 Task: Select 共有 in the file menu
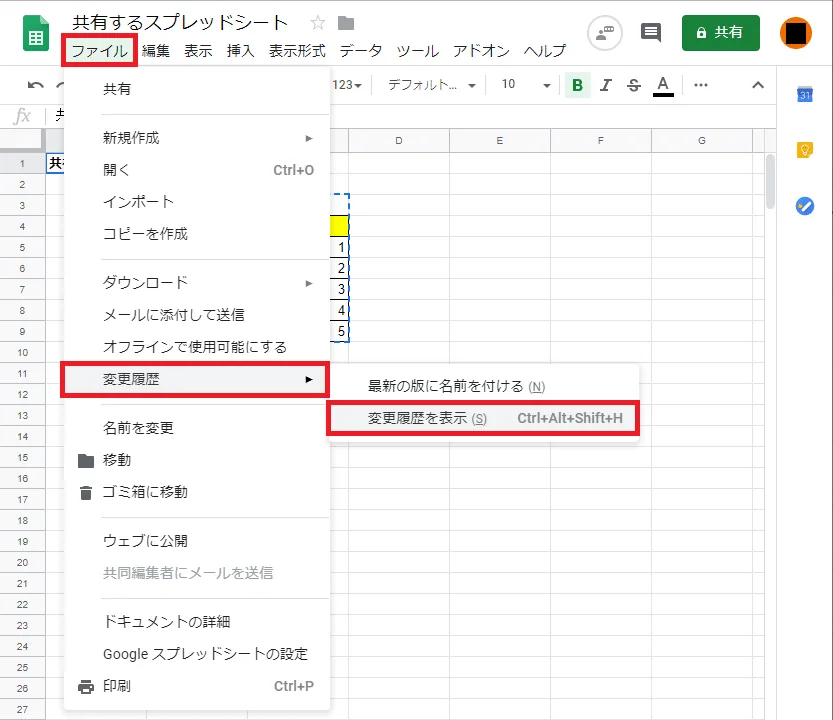coord(197,89)
